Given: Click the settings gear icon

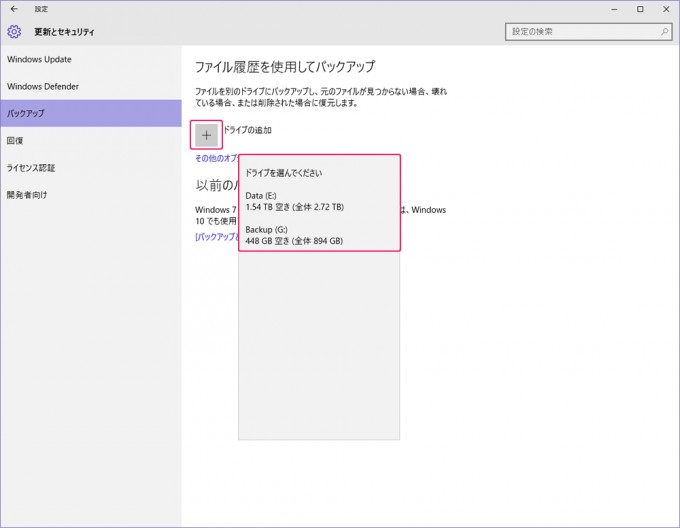Looking at the screenshot, I should coord(14,32).
